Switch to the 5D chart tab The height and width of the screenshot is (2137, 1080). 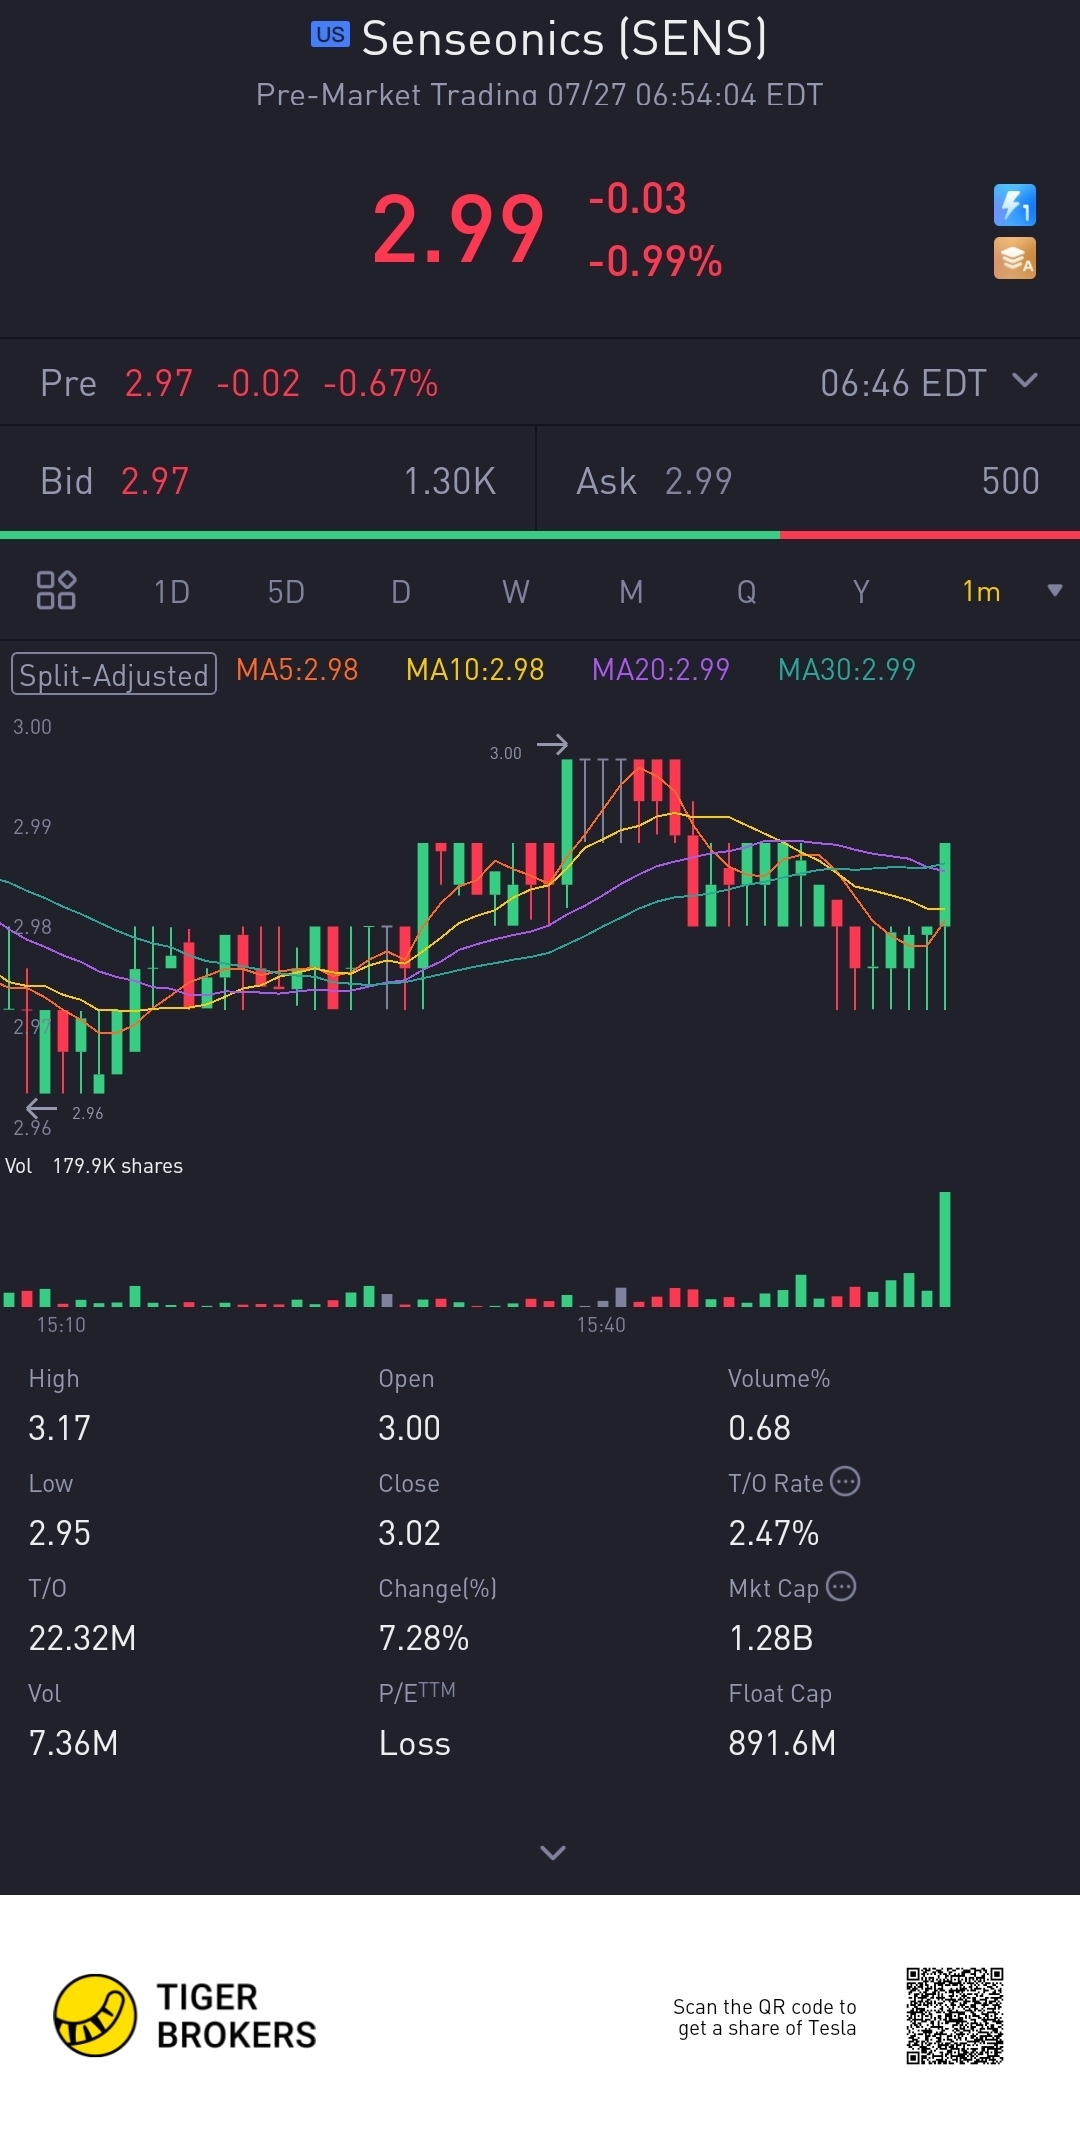286,592
